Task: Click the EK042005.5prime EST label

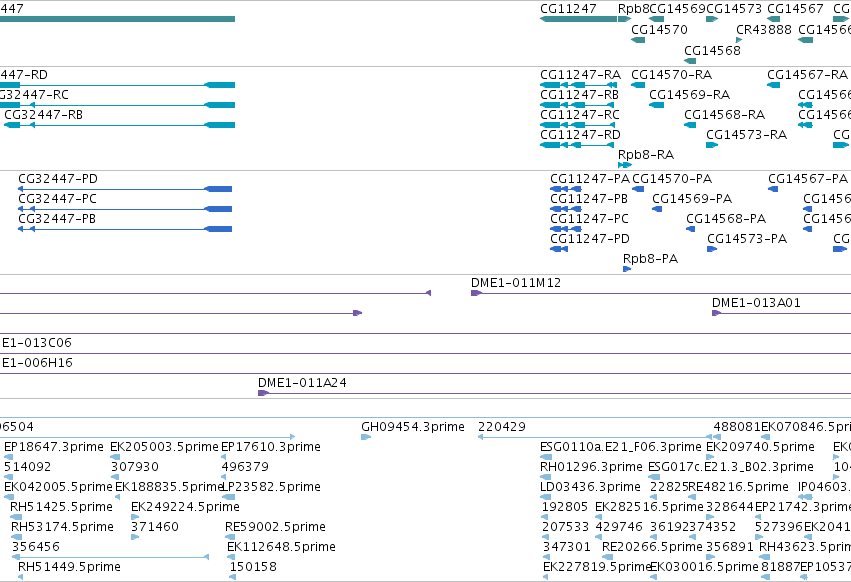Action: pyautogui.click(x=58, y=487)
